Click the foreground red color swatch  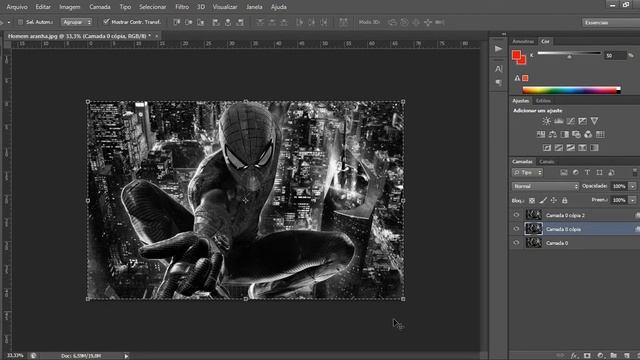tap(517, 55)
